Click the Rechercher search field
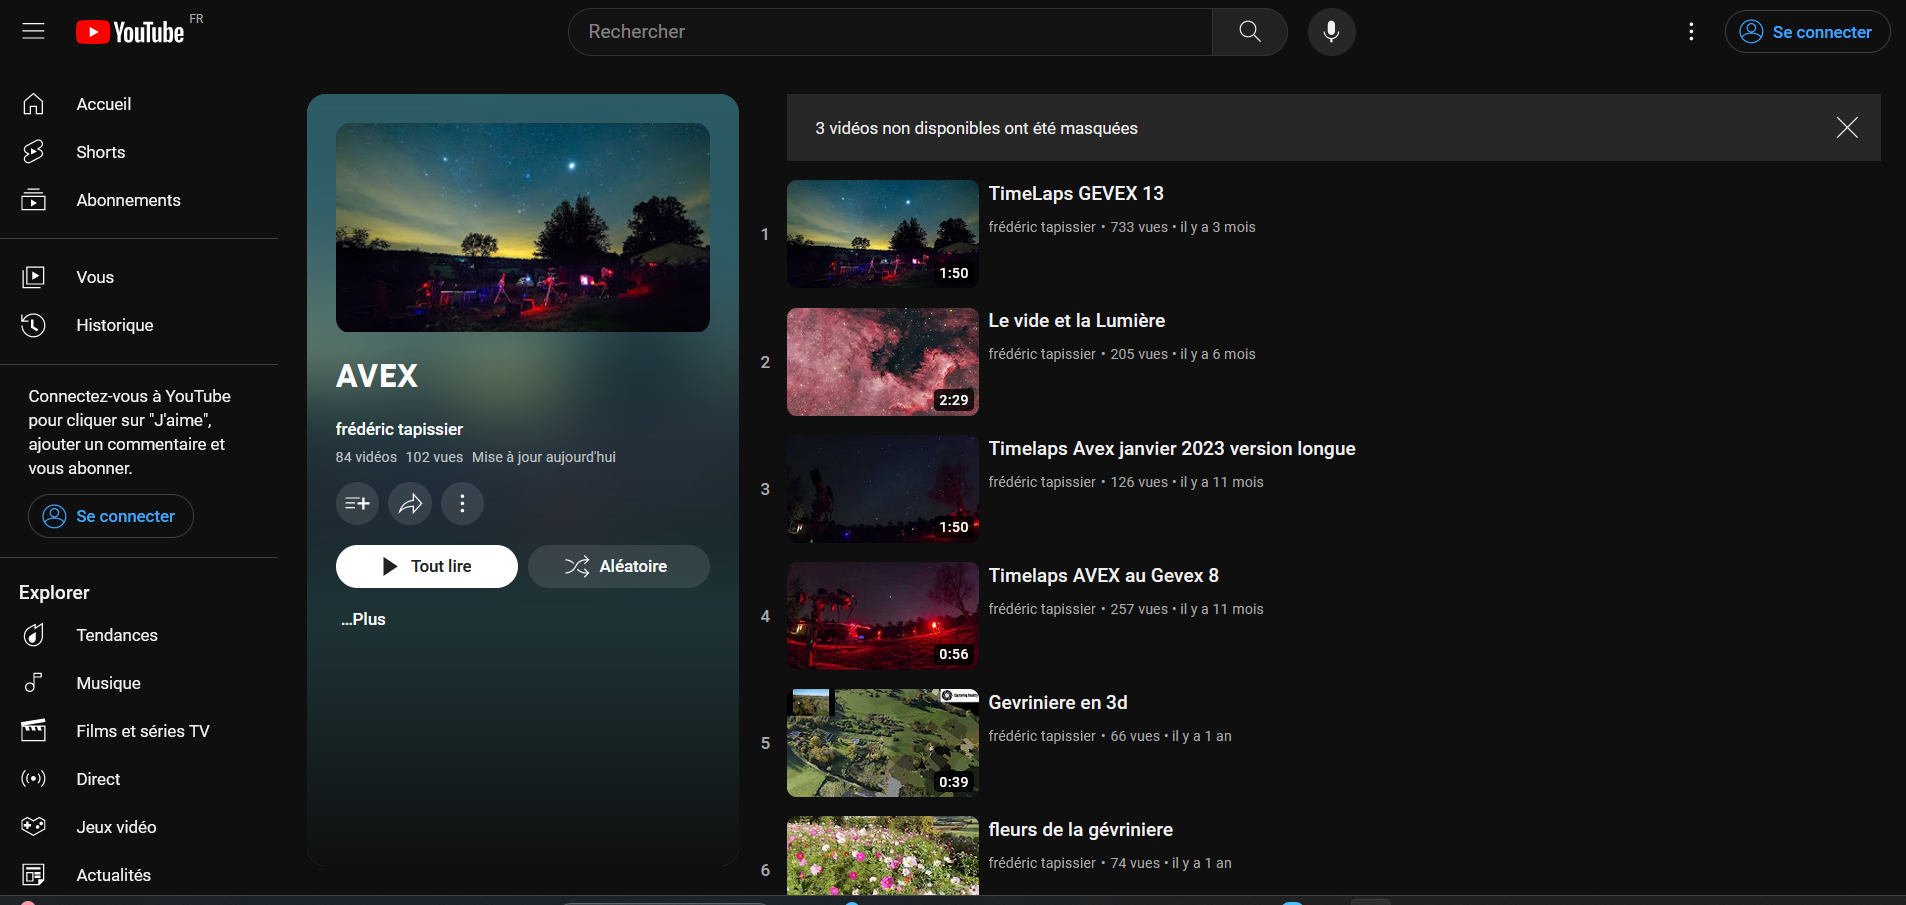The image size is (1906, 905). tap(890, 32)
